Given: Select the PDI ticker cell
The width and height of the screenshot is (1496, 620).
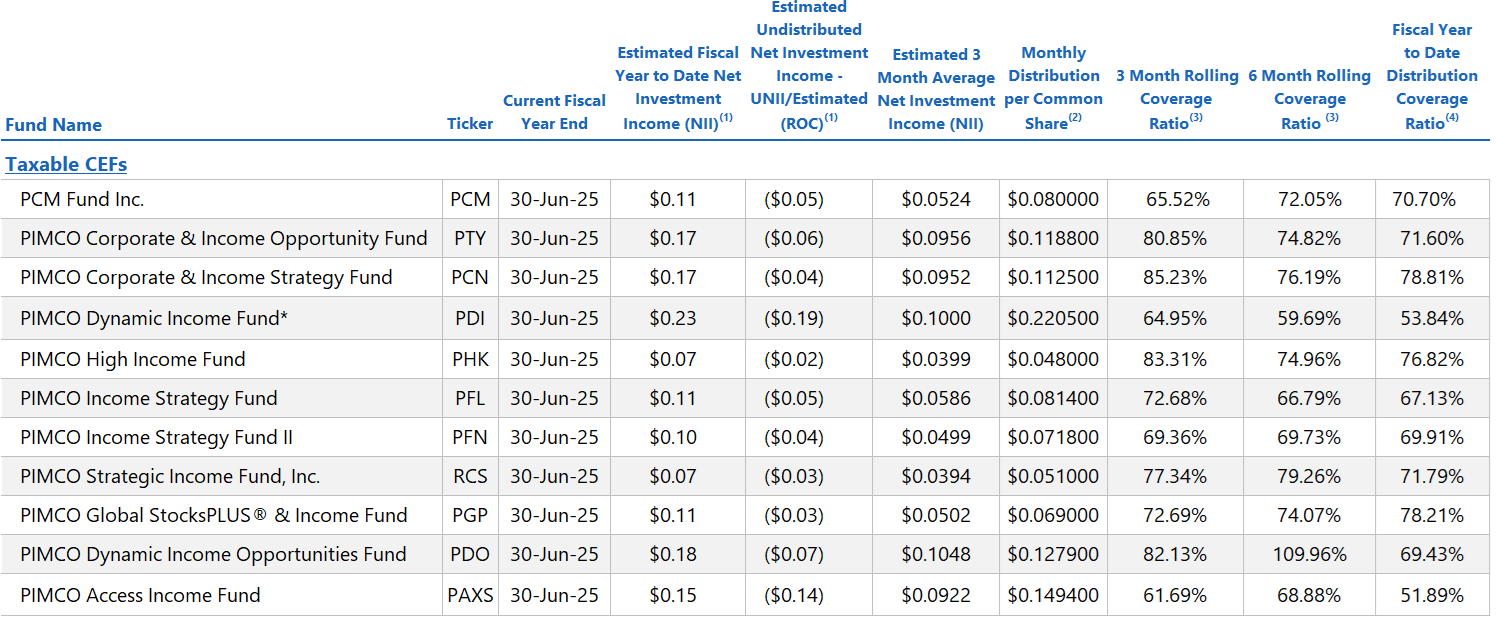Looking at the screenshot, I should click(470, 318).
